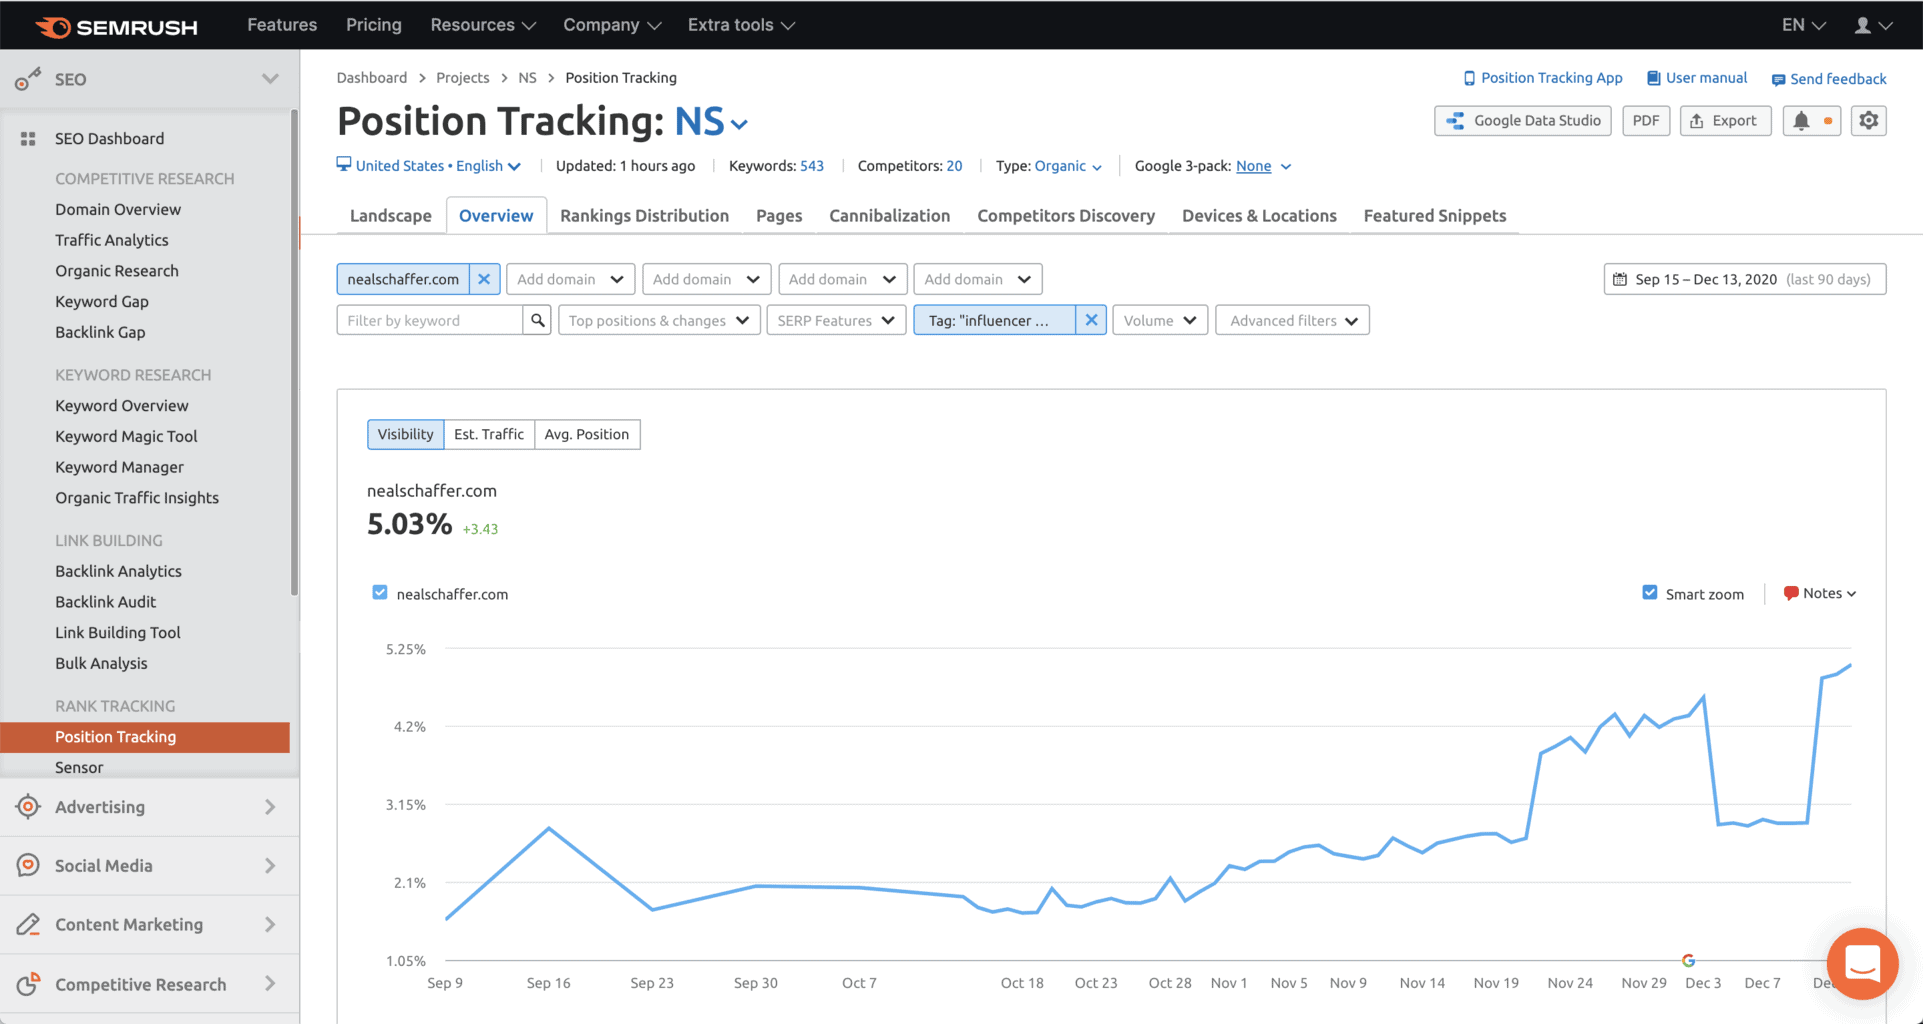Click the notification bell icon
Viewport: 1923px width, 1024px height.
point(1801,121)
